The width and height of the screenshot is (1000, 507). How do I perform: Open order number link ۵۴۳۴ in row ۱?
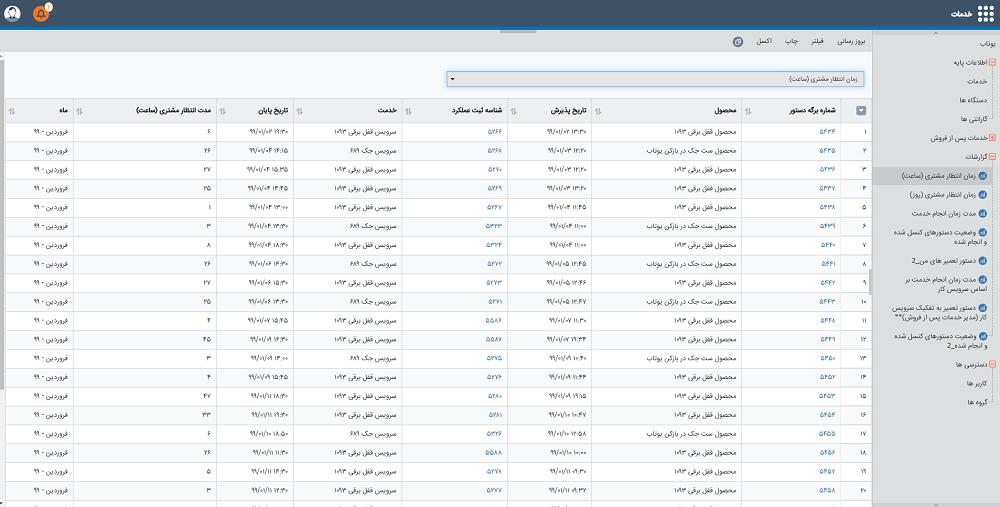[827, 132]
